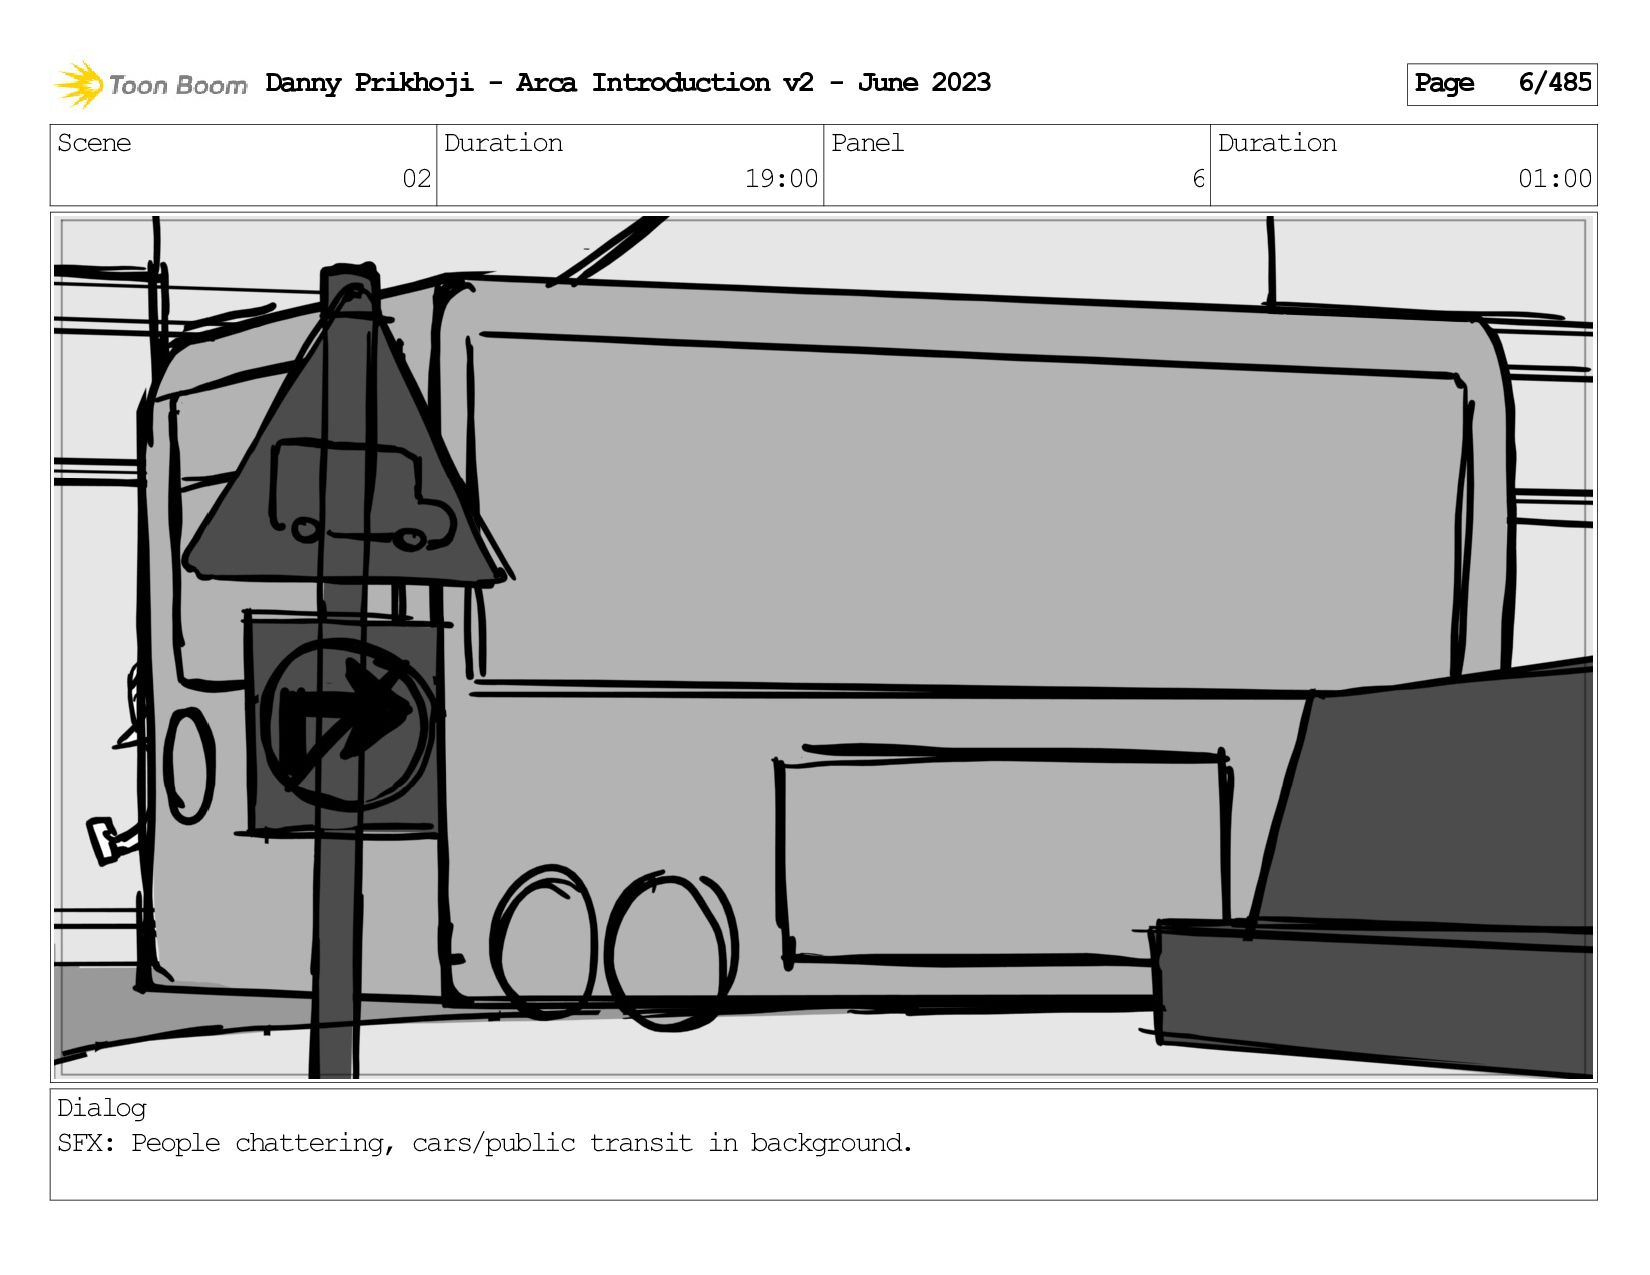Click the 'Scene' label

tap(94, 143)
